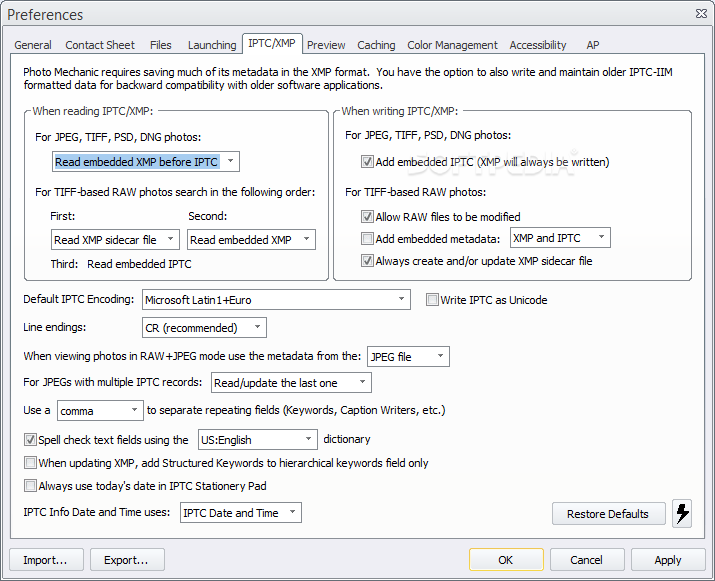Open Read/update the last one dropdown
Viewport: 715px width, 581px height.
pos(291,383)
